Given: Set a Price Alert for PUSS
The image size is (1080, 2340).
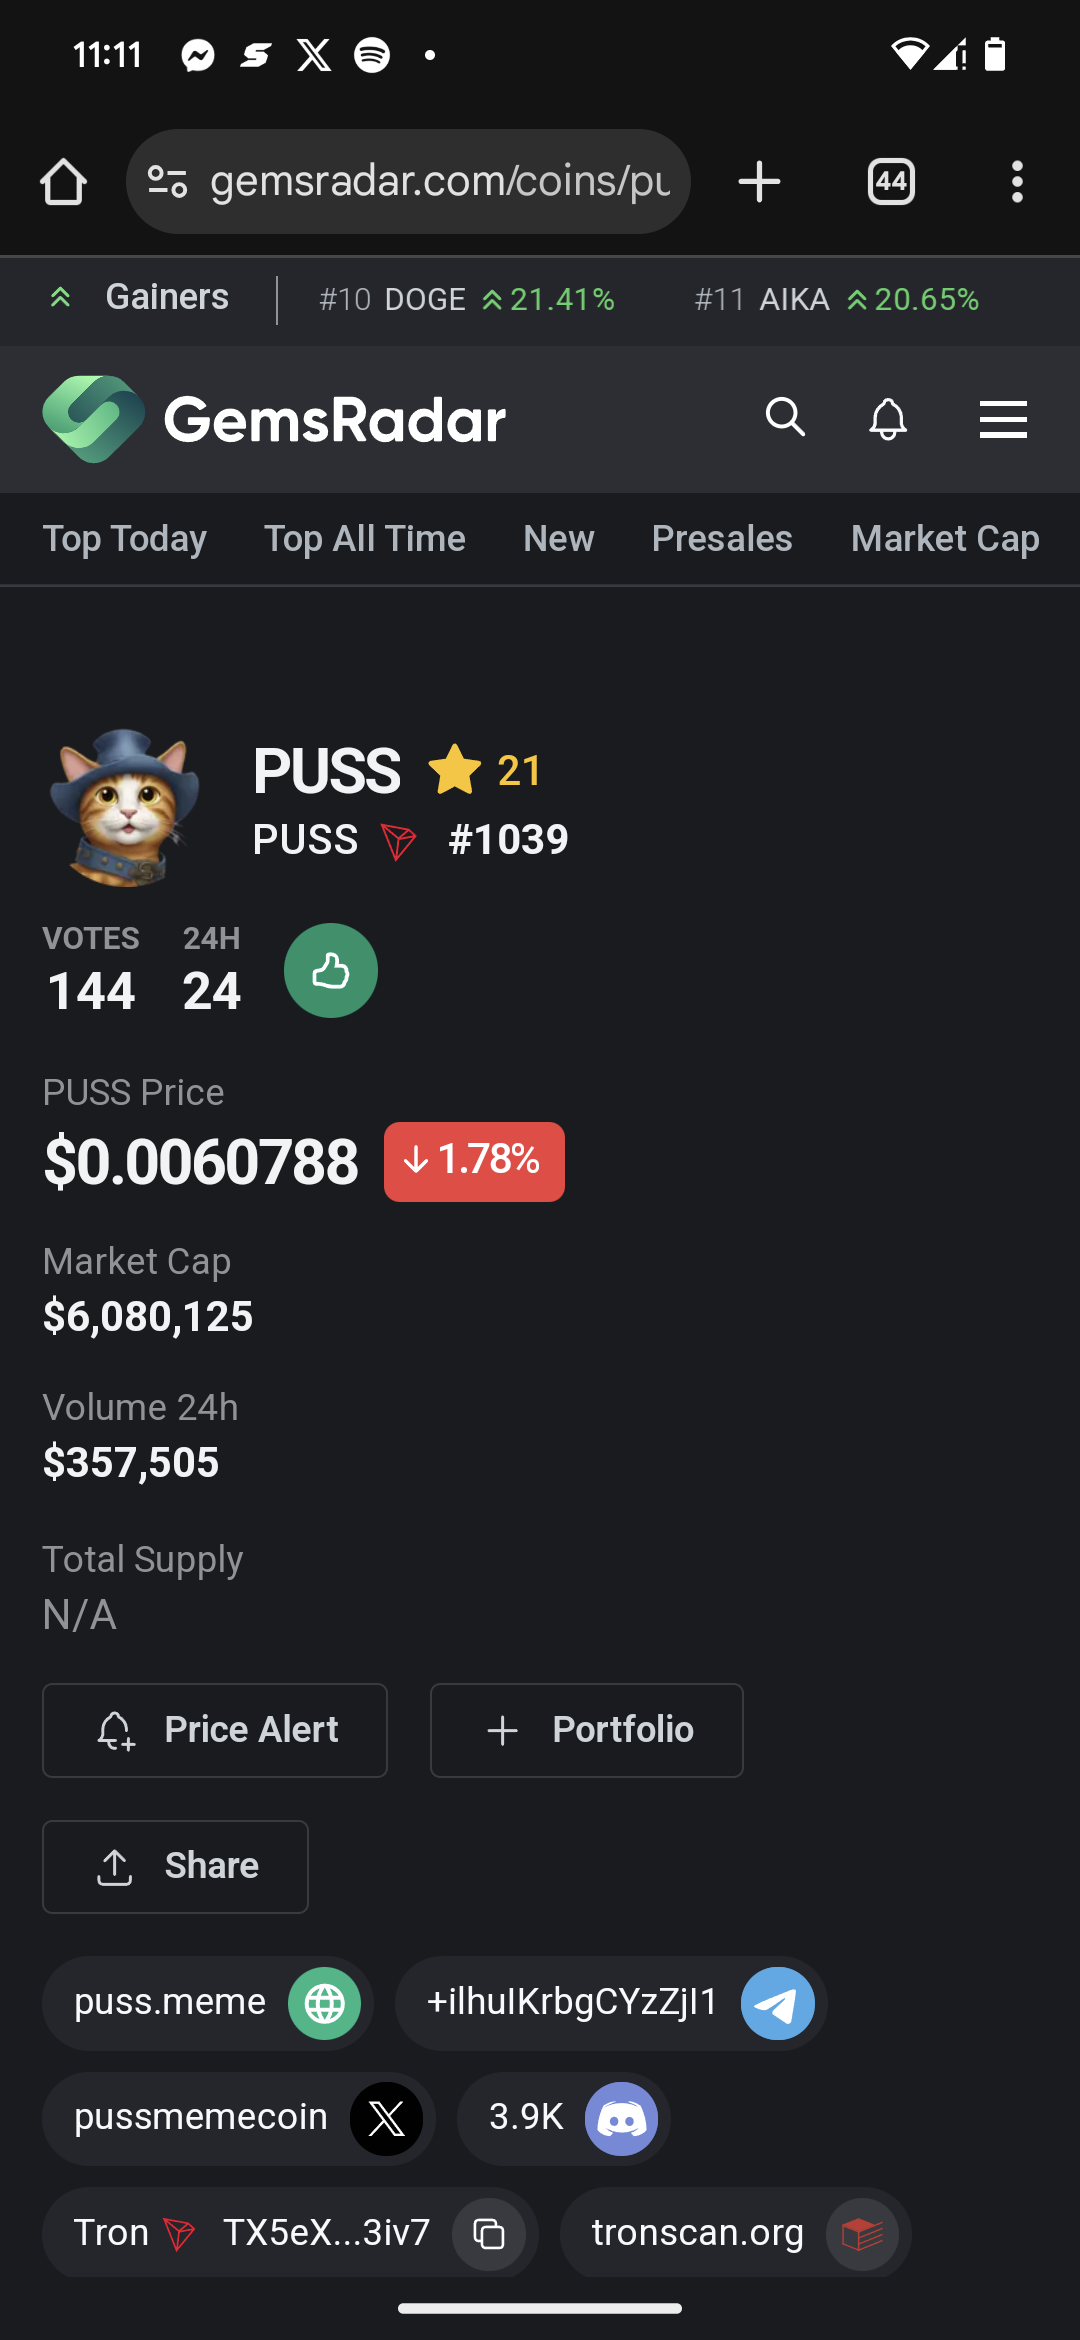Looking at the screenshot, I should (215, 1730).
